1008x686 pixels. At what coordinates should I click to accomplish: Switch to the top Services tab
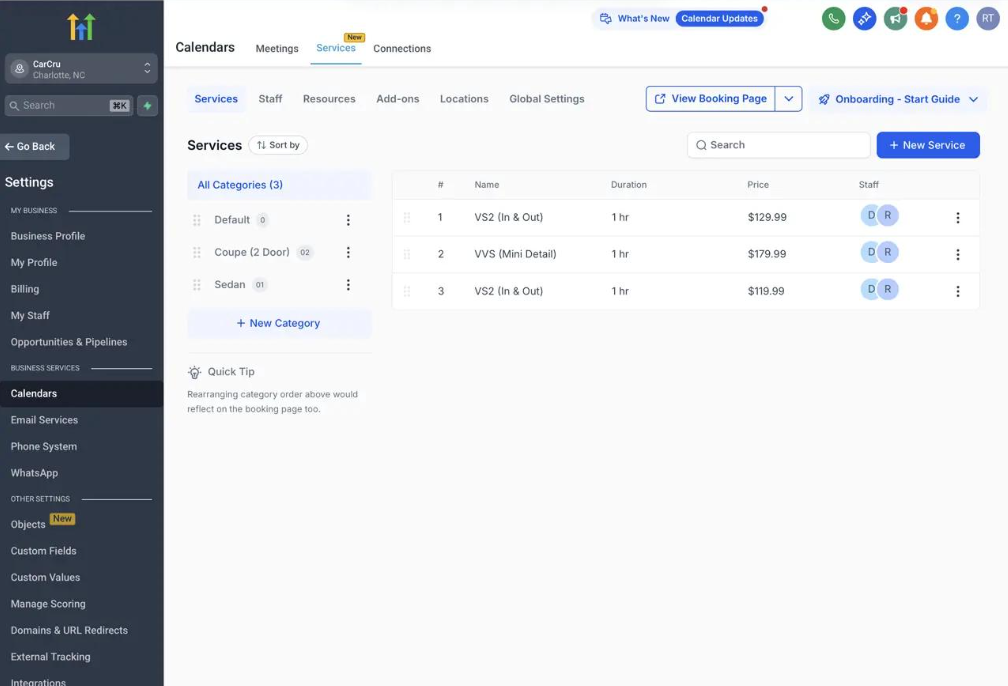pos(336,48)
